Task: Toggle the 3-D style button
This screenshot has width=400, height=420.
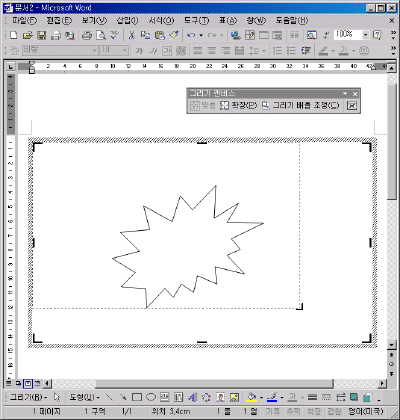Action: [x=368, y=397]
